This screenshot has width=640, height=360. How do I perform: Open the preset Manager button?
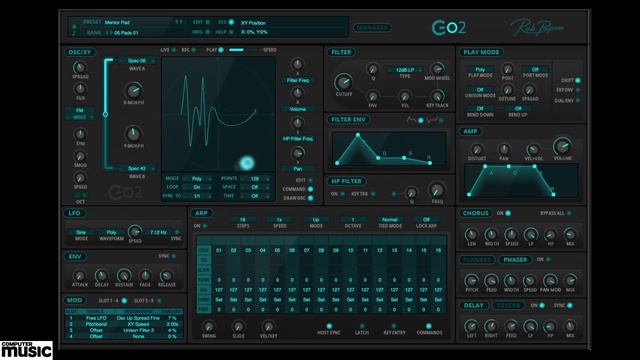pos(372,28)
